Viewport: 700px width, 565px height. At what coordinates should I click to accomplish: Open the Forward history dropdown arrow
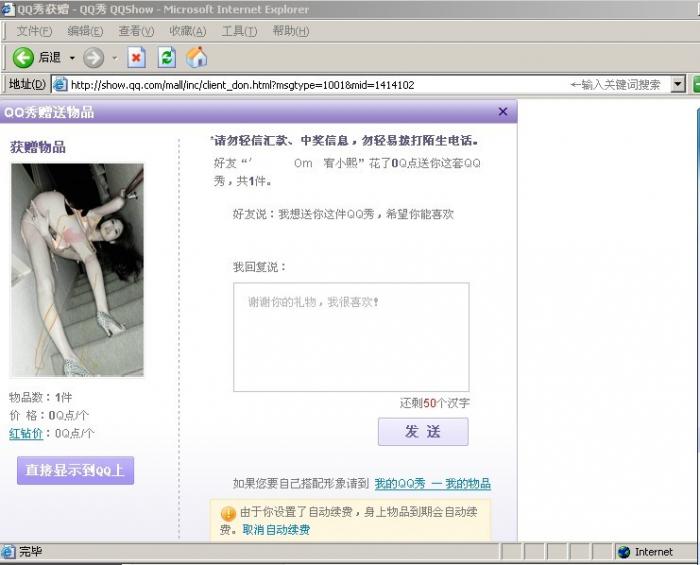[115, 58]
